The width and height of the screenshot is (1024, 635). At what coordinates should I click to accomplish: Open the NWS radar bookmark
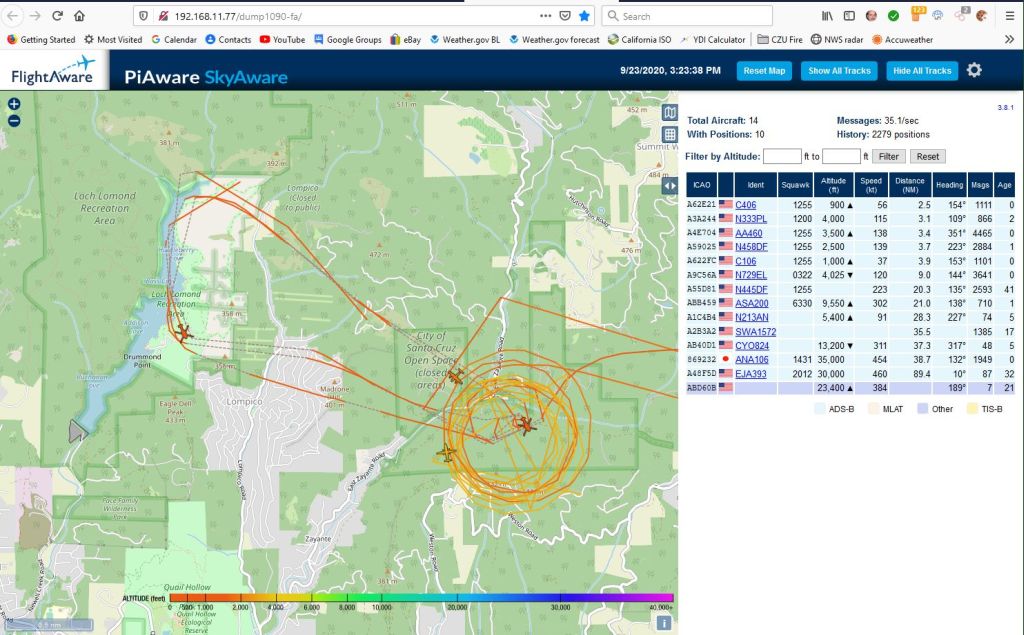click(837, 40)
